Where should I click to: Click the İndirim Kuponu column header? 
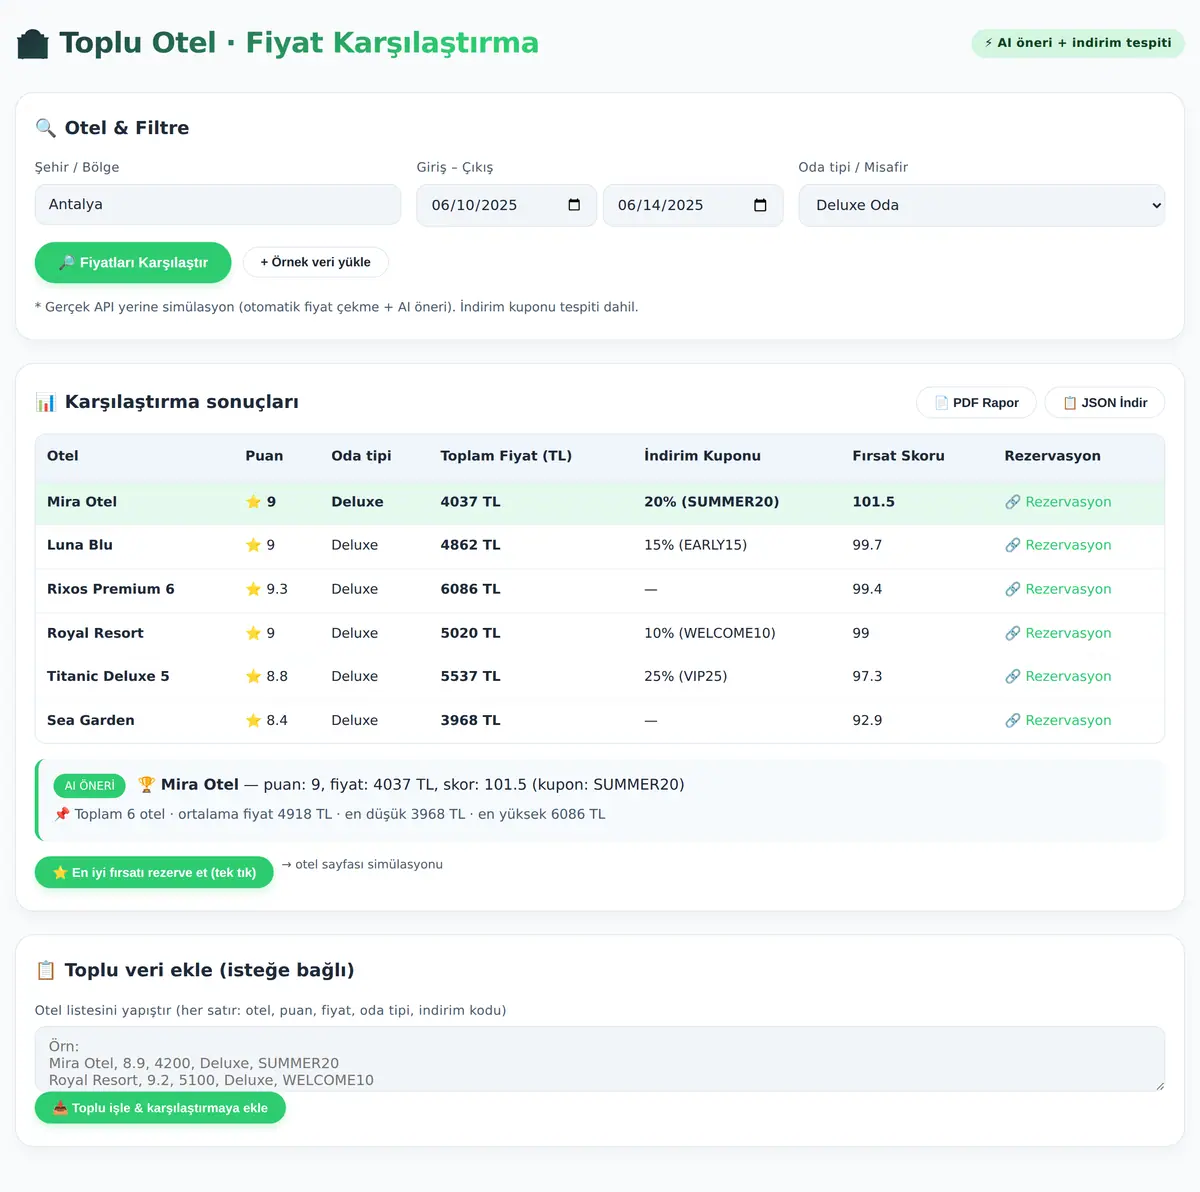coord(702,456)
